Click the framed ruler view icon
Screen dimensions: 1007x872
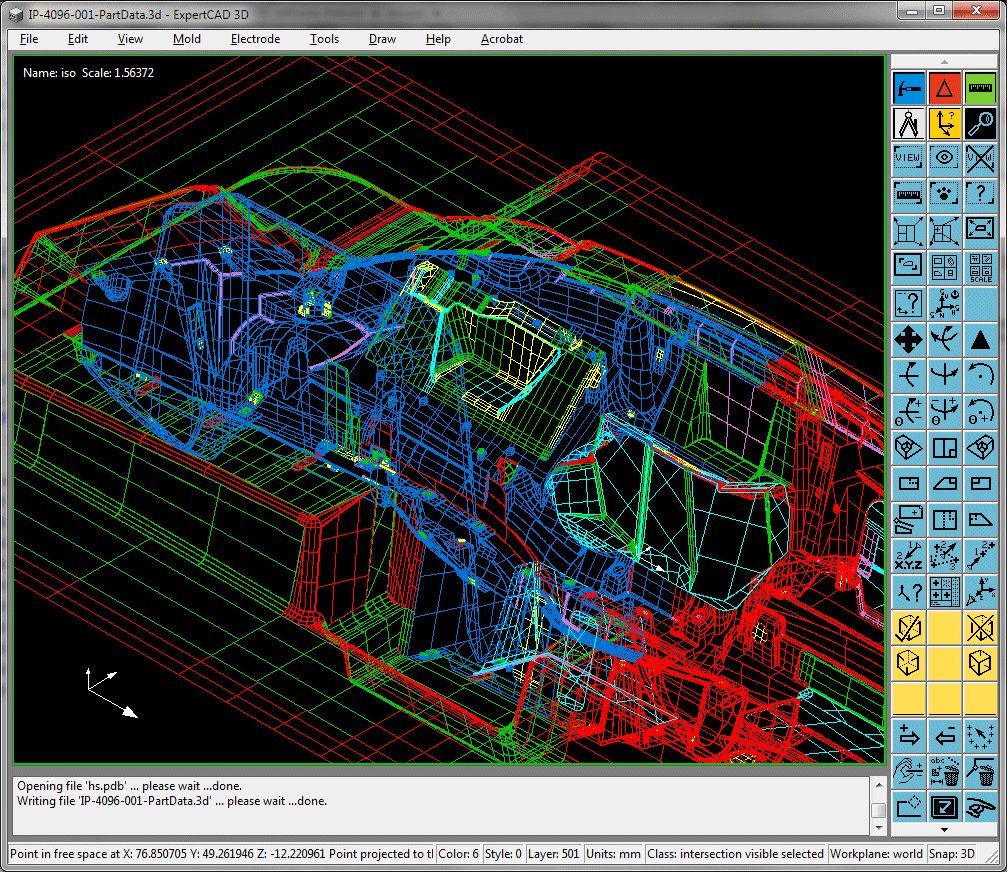pyautogui.click(x=908, y=194)
